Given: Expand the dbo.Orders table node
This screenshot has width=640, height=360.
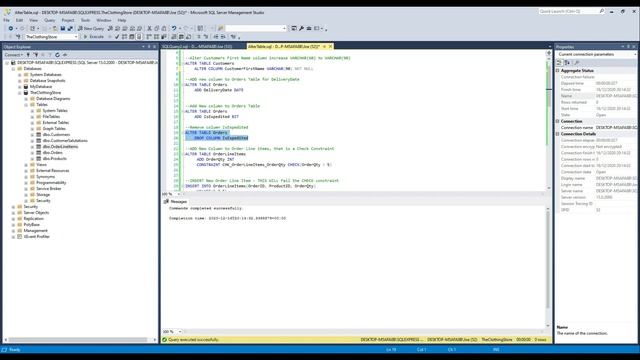Looking at the screenshot, I should point(33,153).
